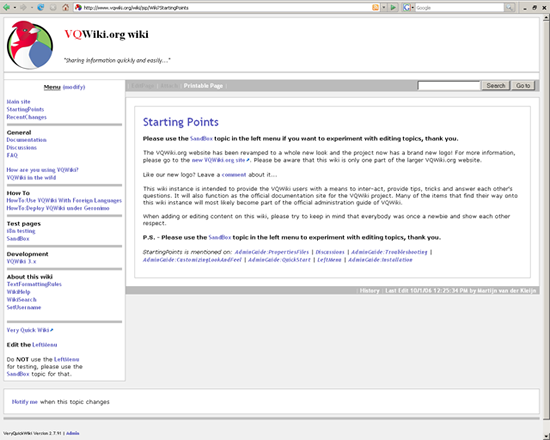Open AdminGuide:PropertiesFiles link

[x=272, y=252]
